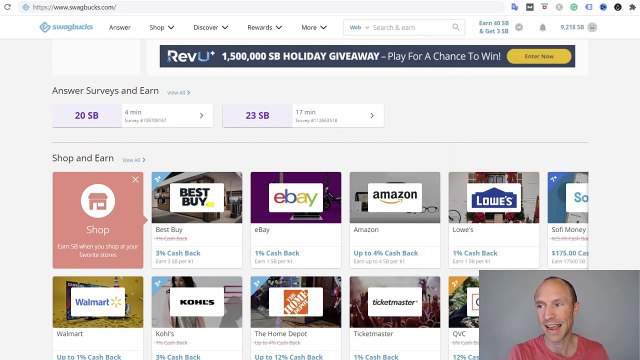Expand the More dropdown menu
The width and height of the screenshot is (640, 360).
pos(314,27)
